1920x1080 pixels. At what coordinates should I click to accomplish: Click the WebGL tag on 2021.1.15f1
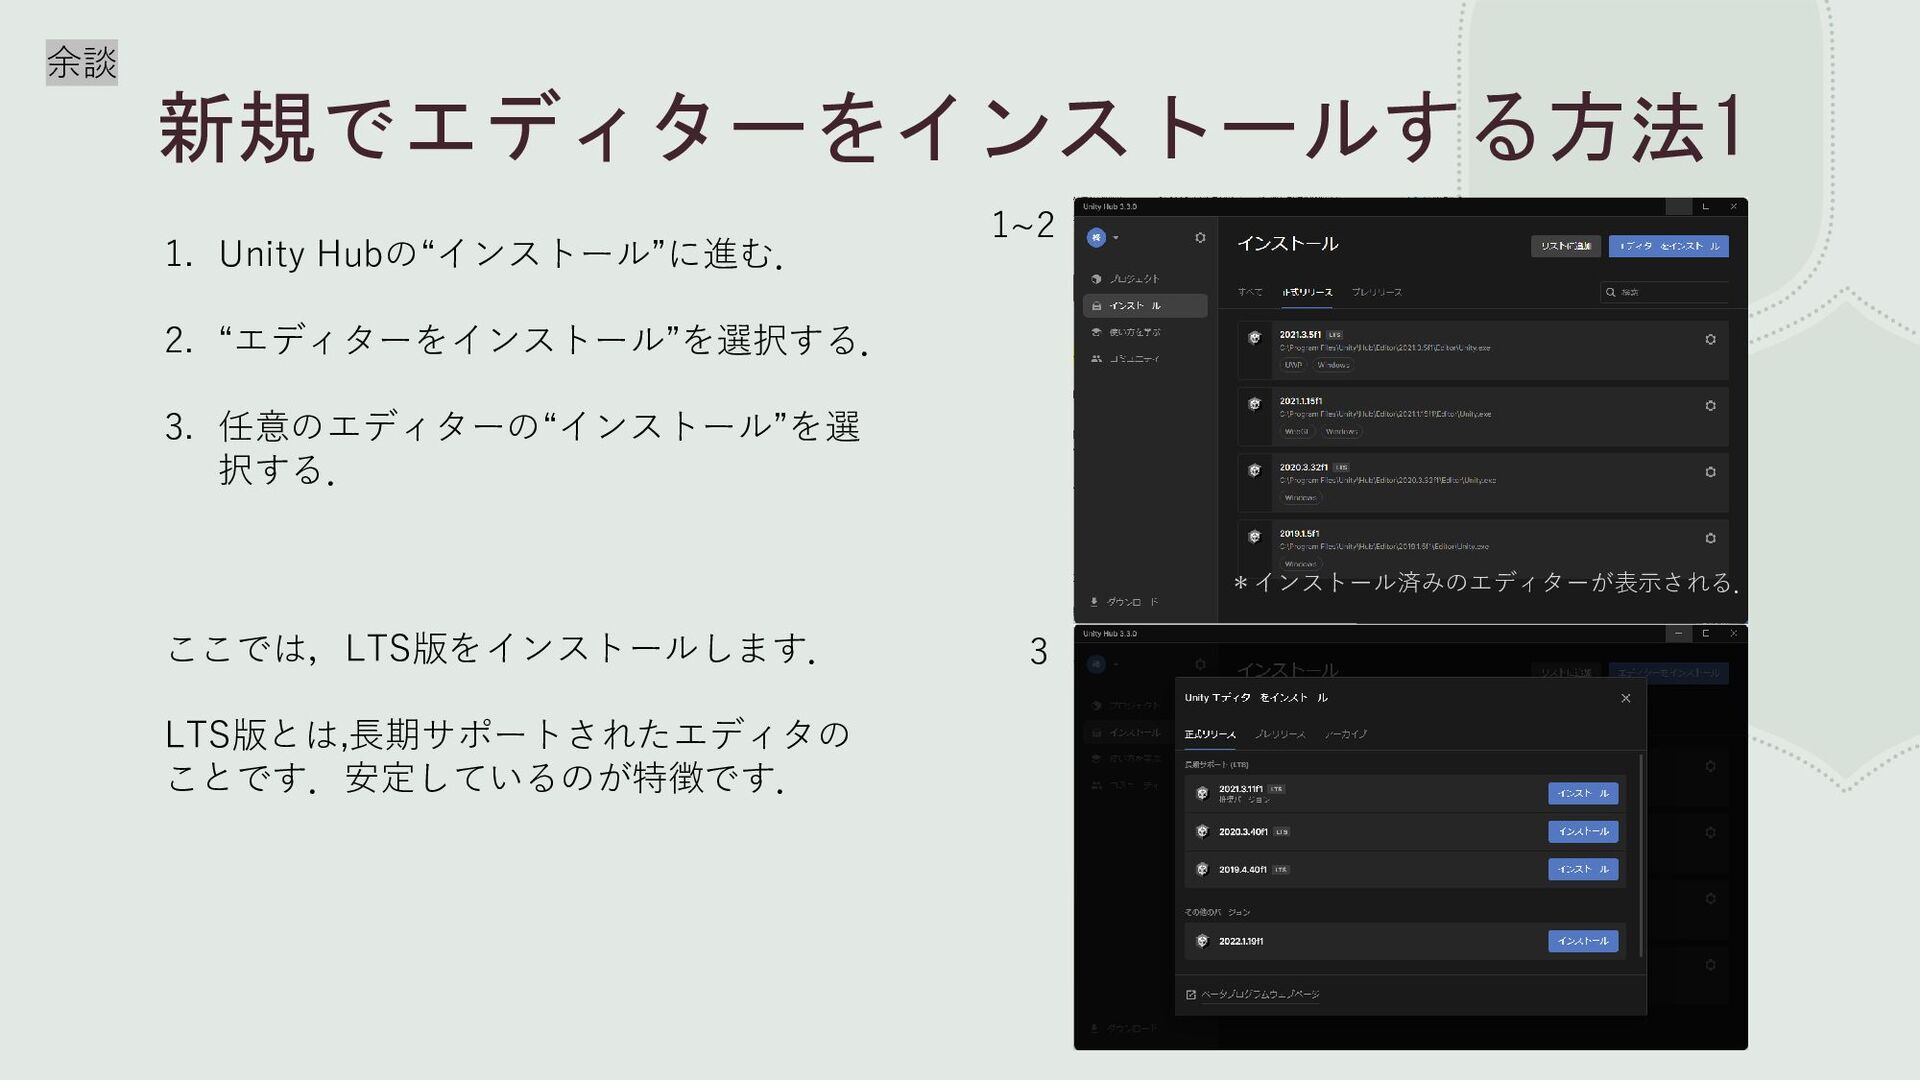click(x=1297, y=431)
